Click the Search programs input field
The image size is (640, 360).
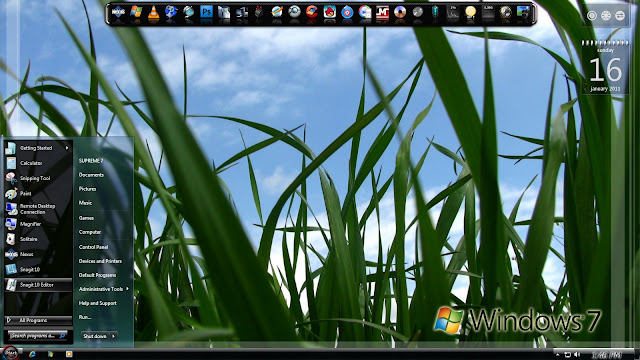coord(38,336)
